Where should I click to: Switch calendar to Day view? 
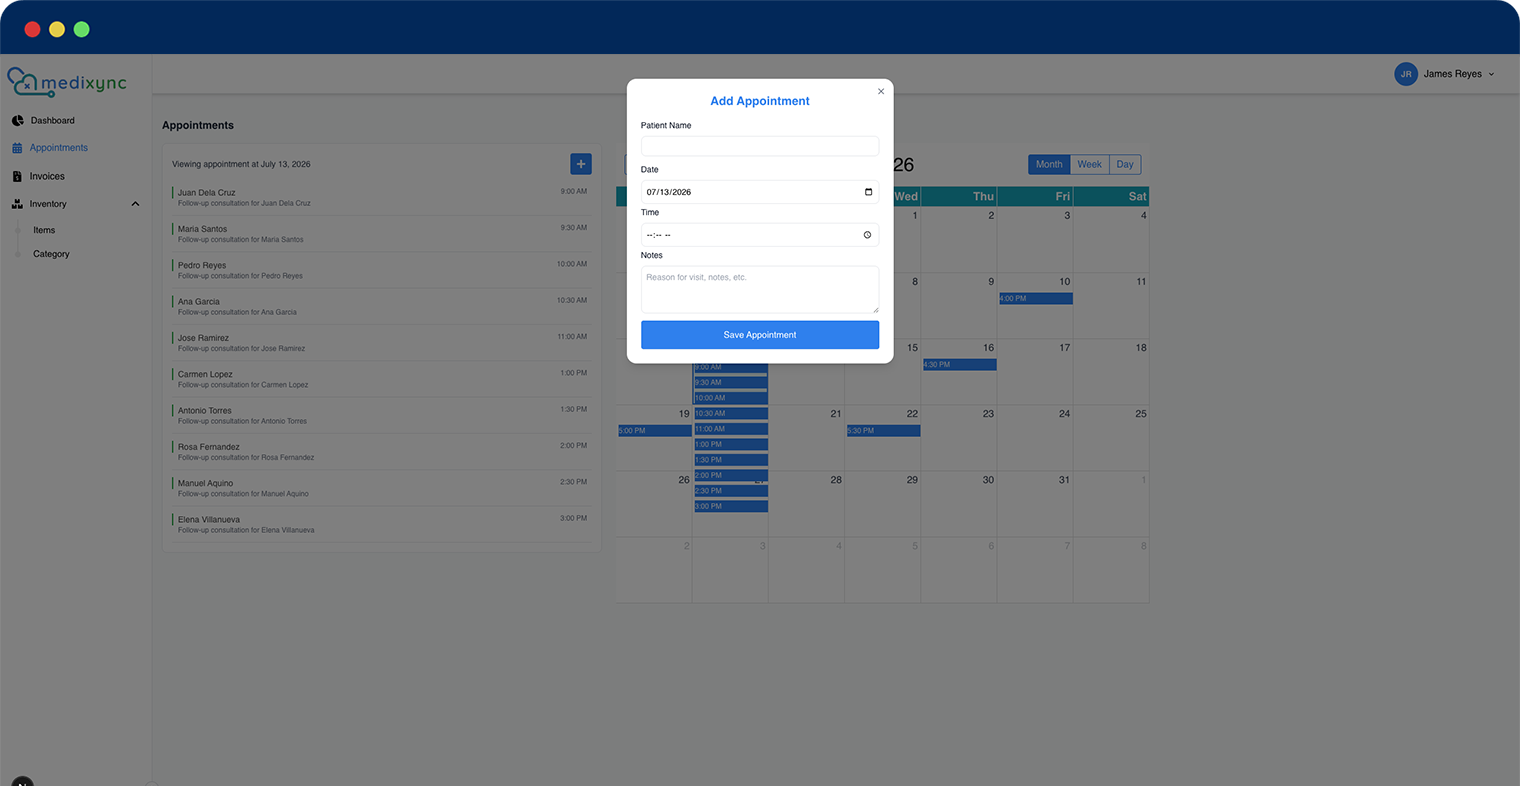[x=1125, y=164]
